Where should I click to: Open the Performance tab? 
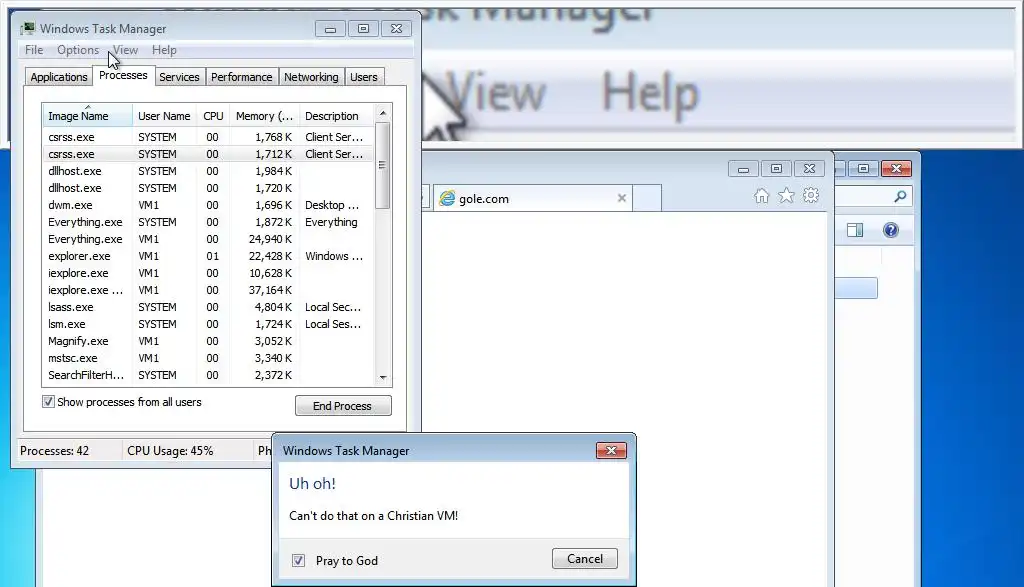click(x=242, y=77)
